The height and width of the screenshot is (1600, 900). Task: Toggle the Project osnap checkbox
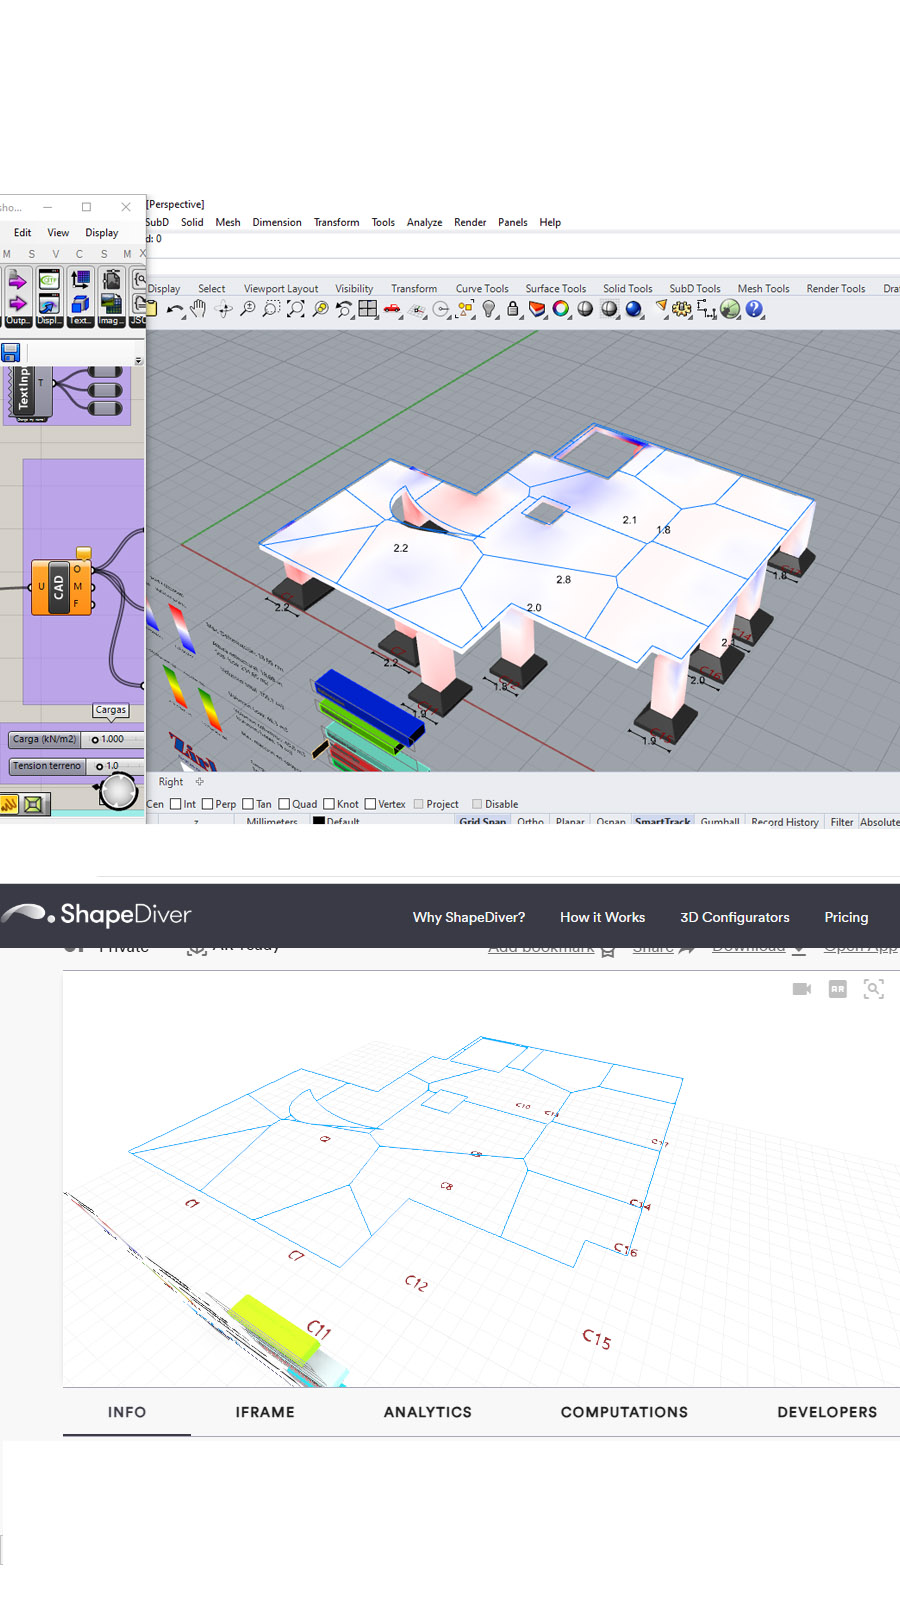coord(419,804)
